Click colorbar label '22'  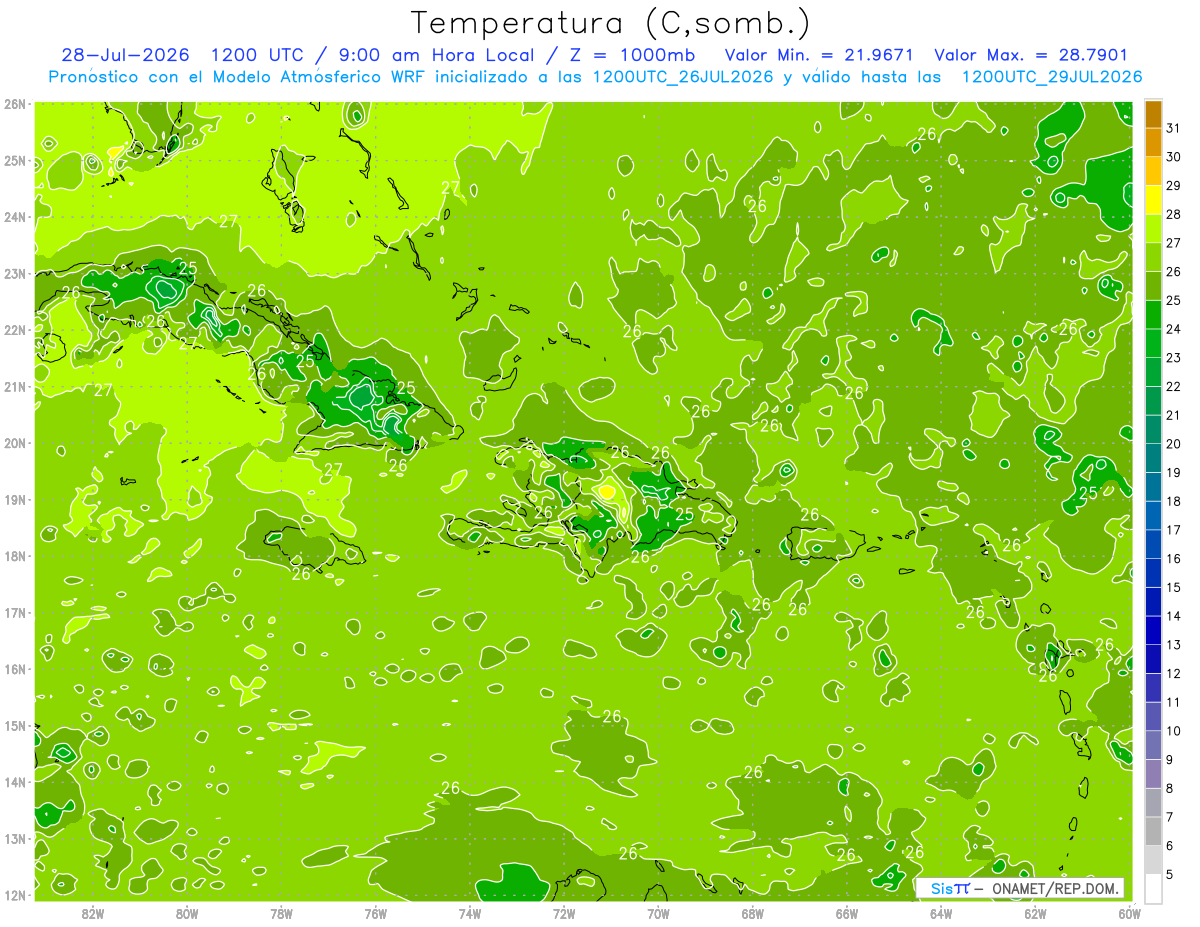[x=1174, y=386]
